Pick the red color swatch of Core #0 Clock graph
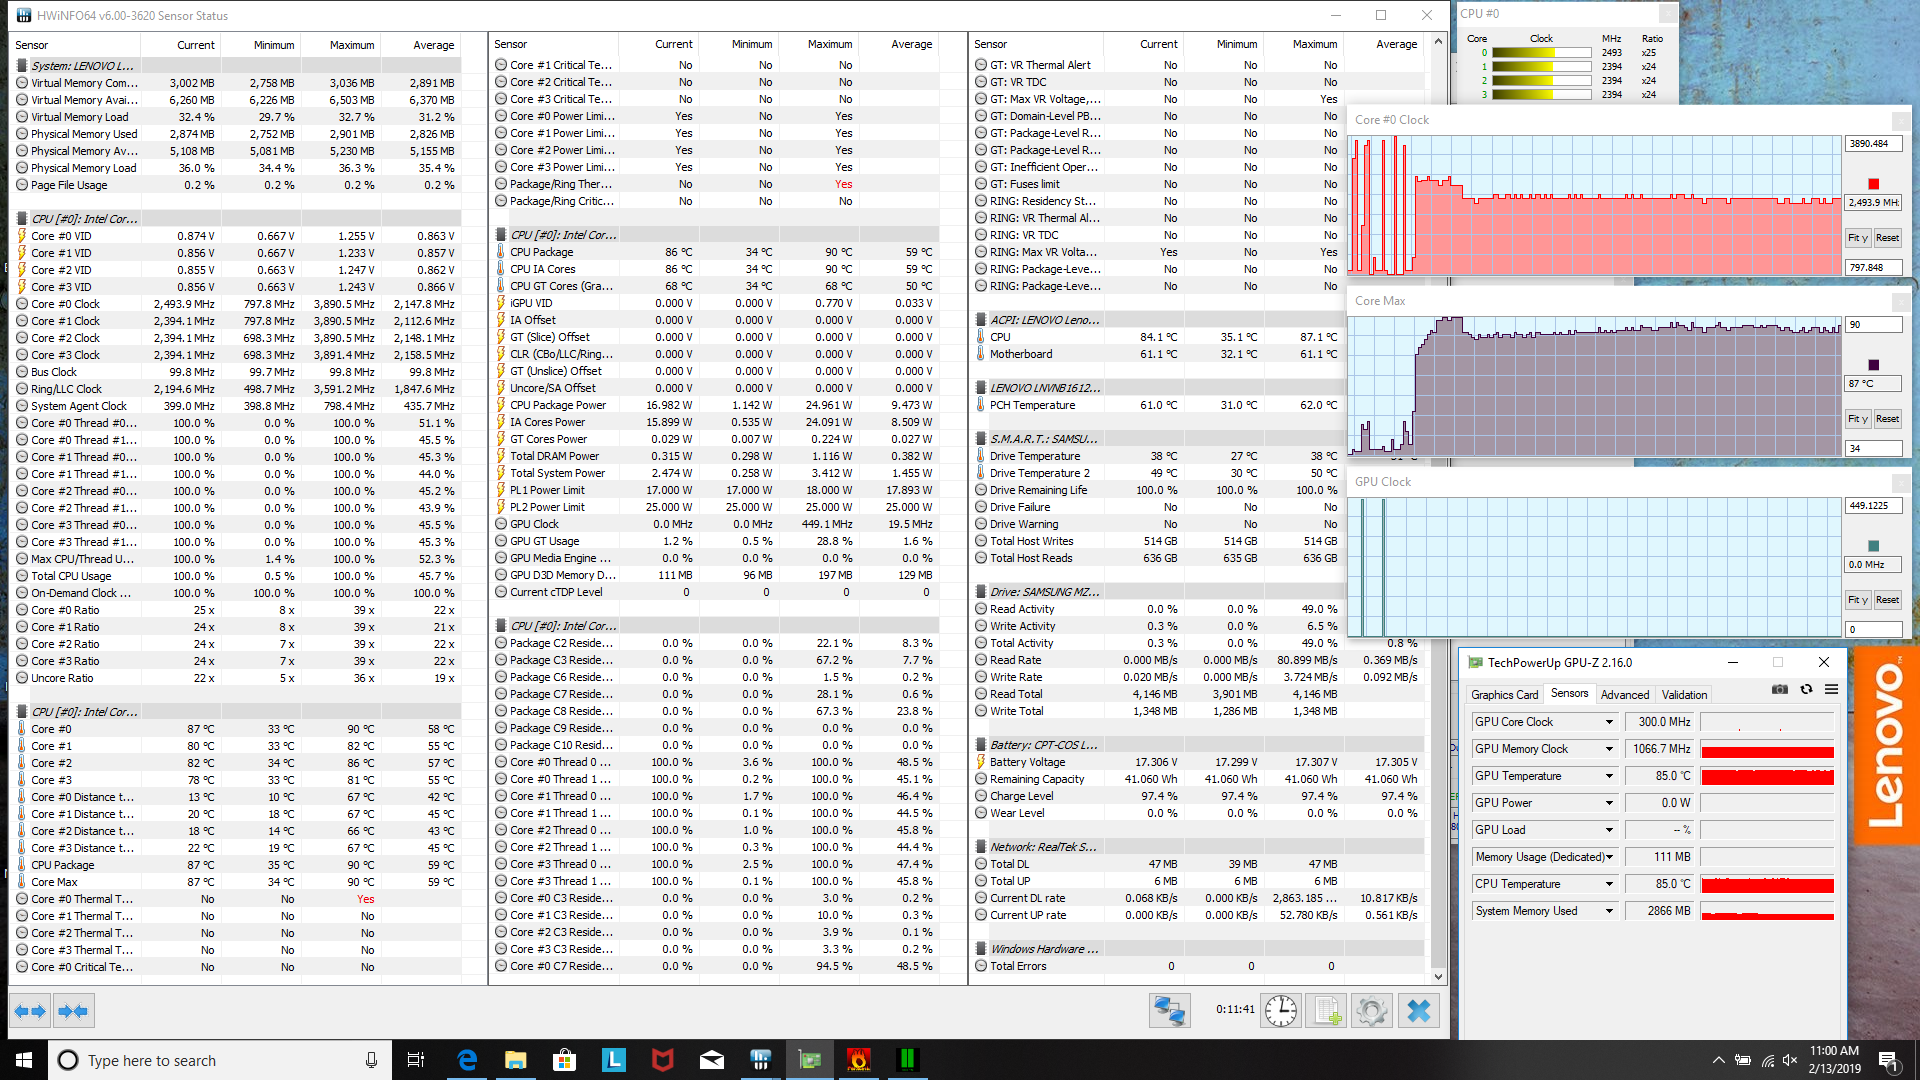1920x1080 pixels. click(1873, 184)
